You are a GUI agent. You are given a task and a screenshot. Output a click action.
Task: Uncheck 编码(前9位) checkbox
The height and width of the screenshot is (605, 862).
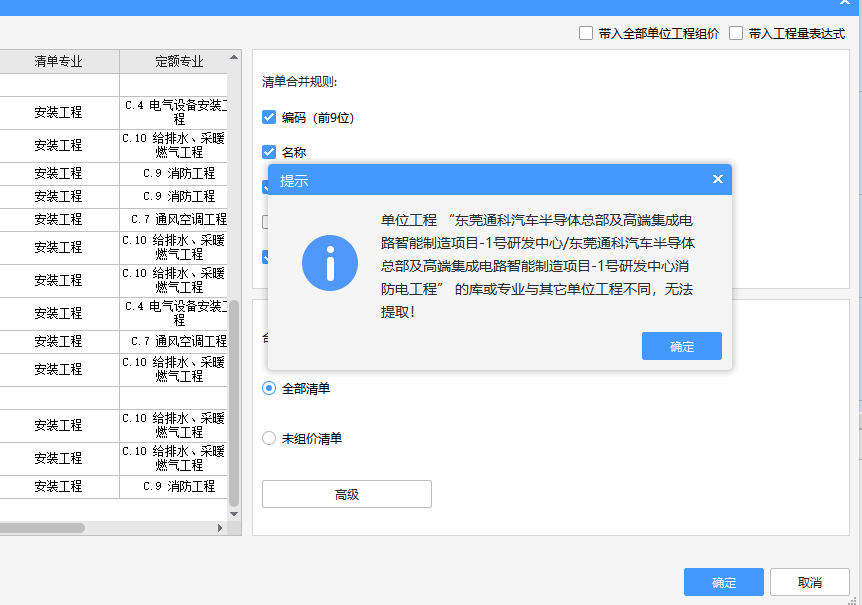coord(269,117)
